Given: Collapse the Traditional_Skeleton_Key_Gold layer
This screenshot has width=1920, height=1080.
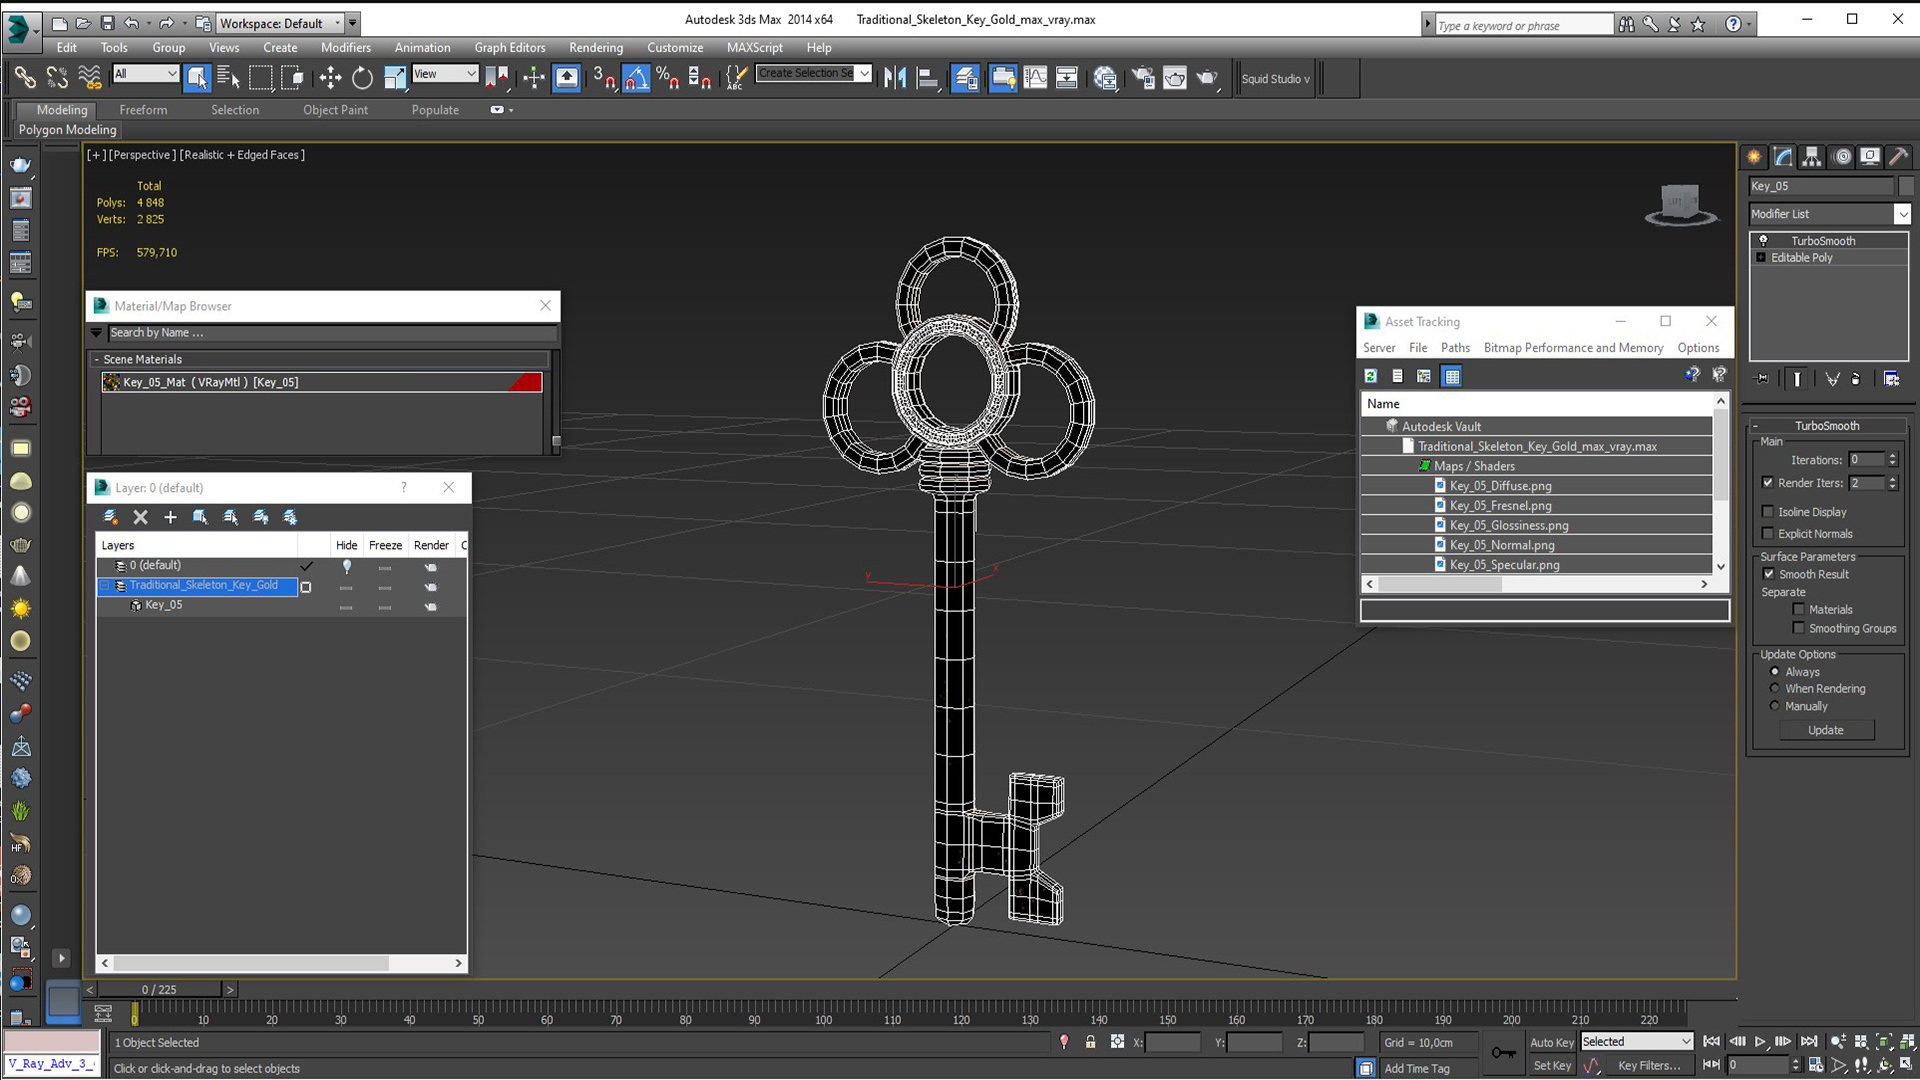Looking at the screenshot, I should tap(105, 586).
